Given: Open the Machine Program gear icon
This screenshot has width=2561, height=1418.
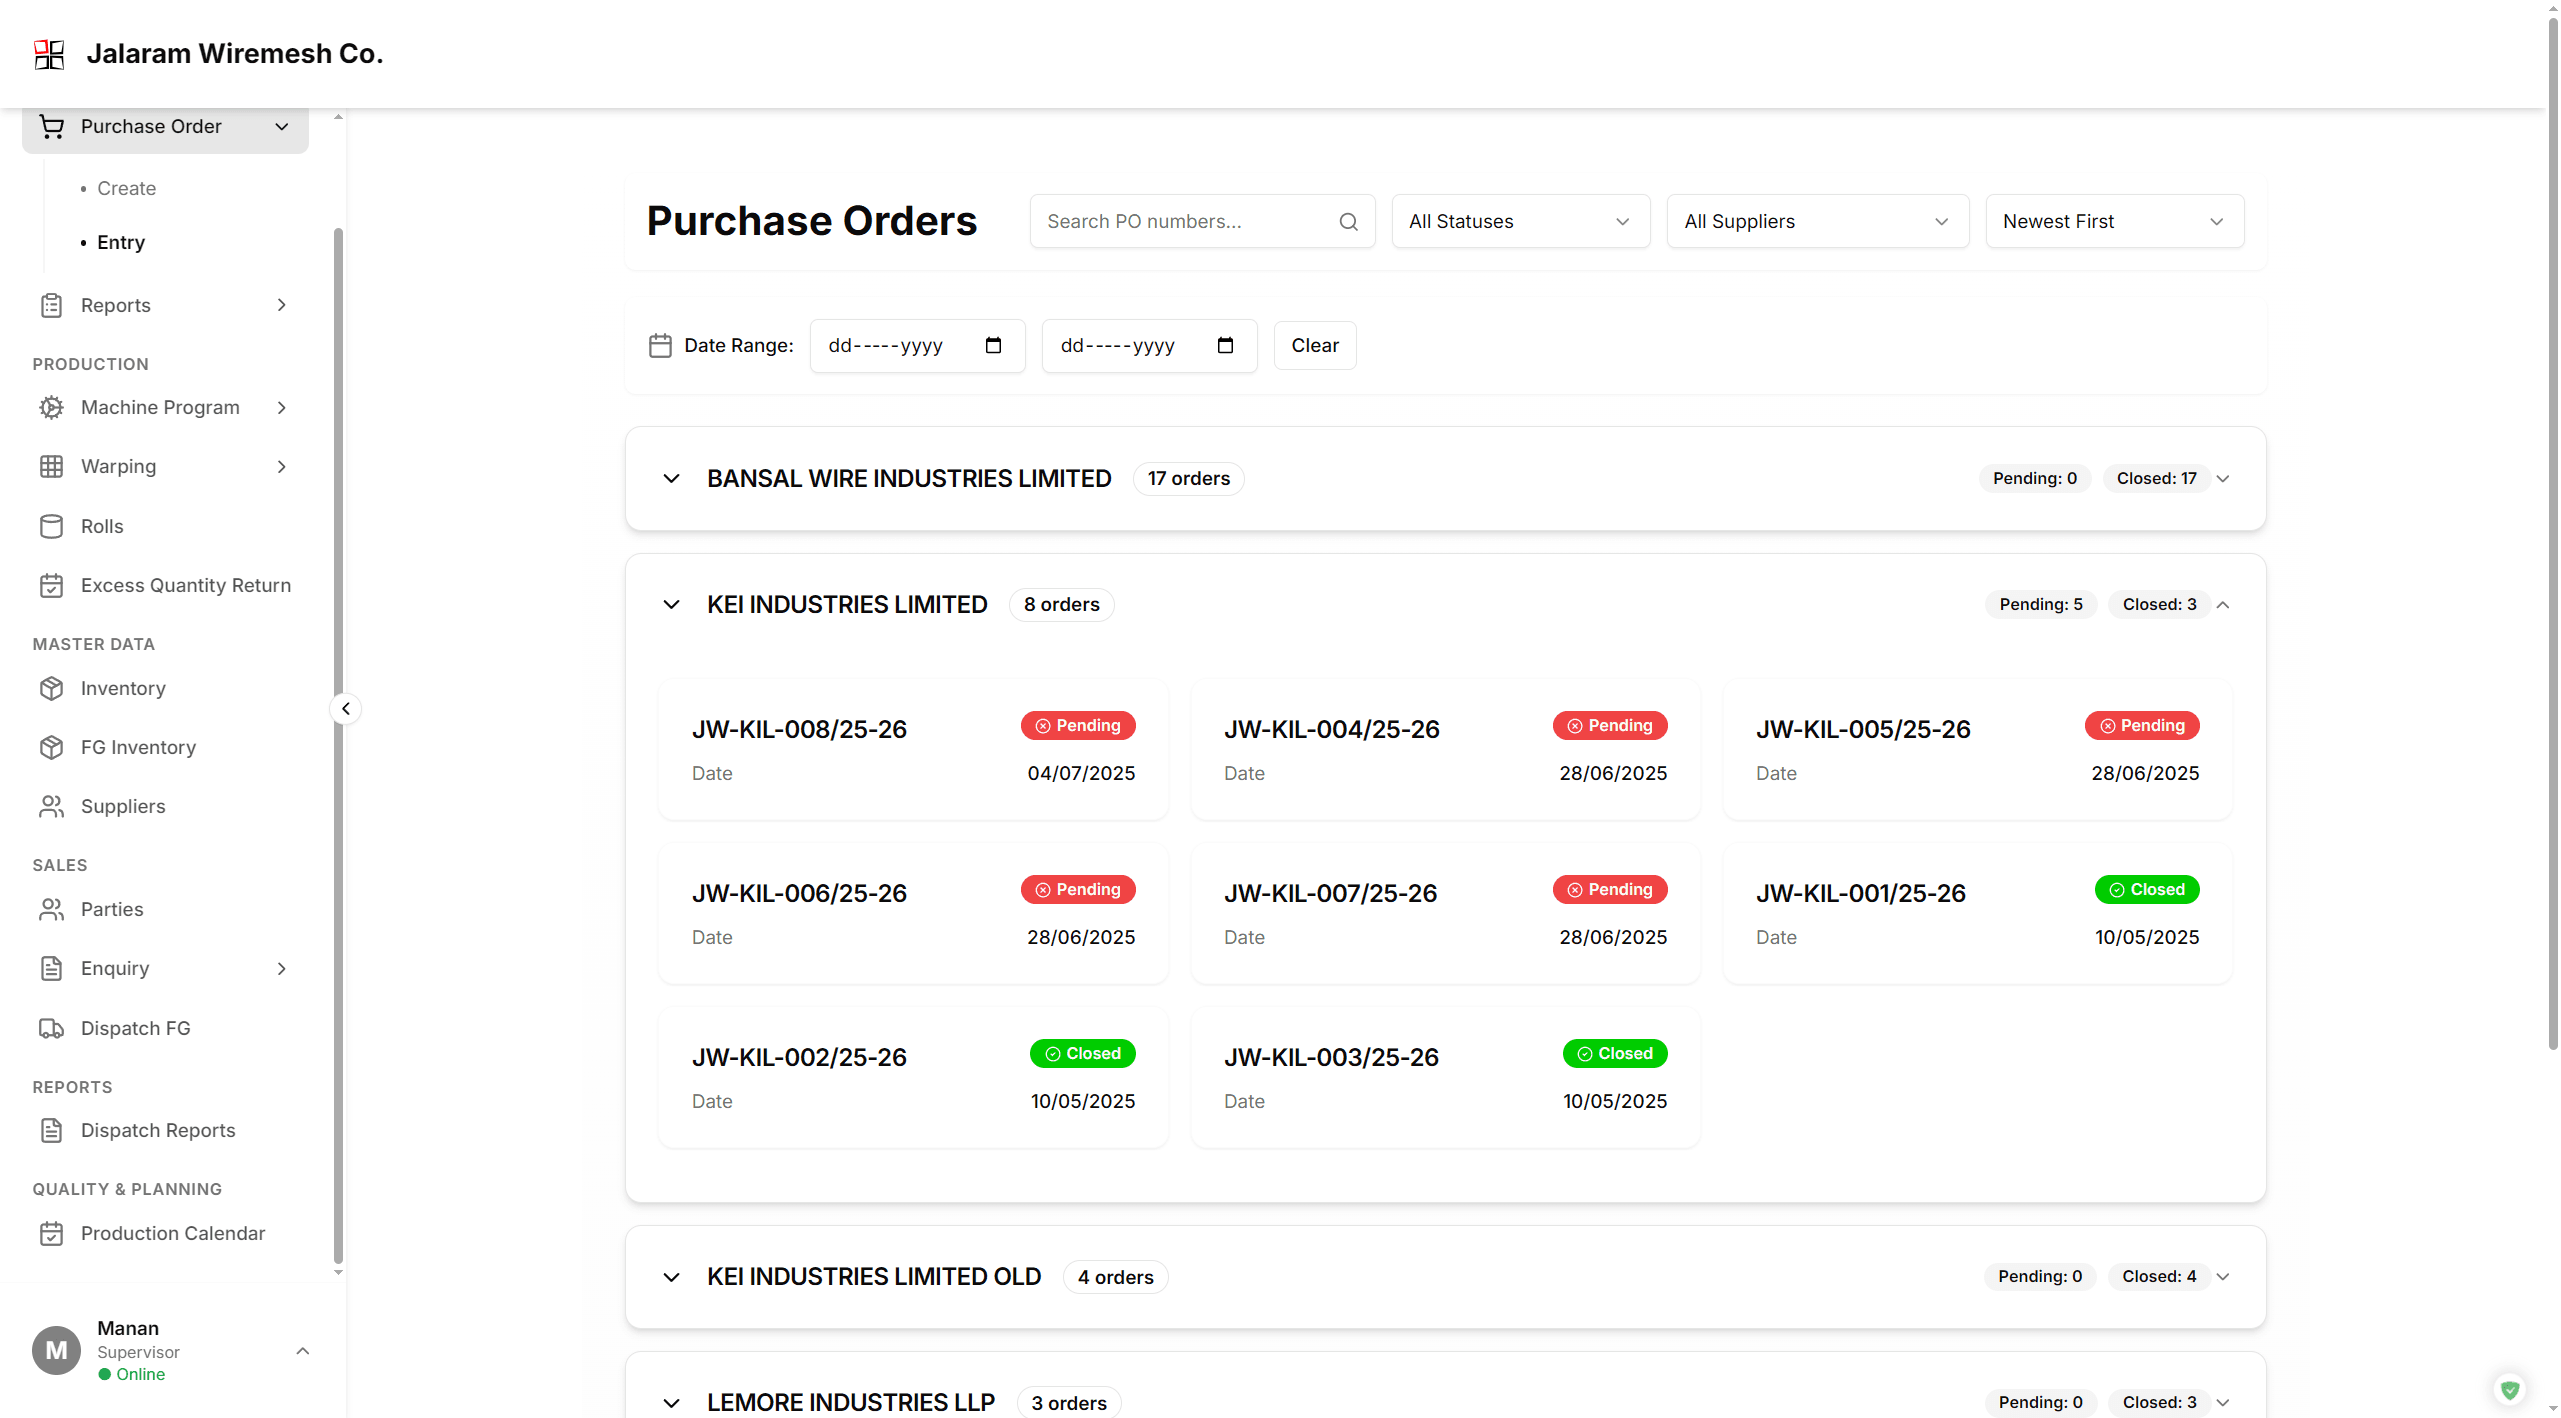Looking at the screenshot, I should 51,407.
